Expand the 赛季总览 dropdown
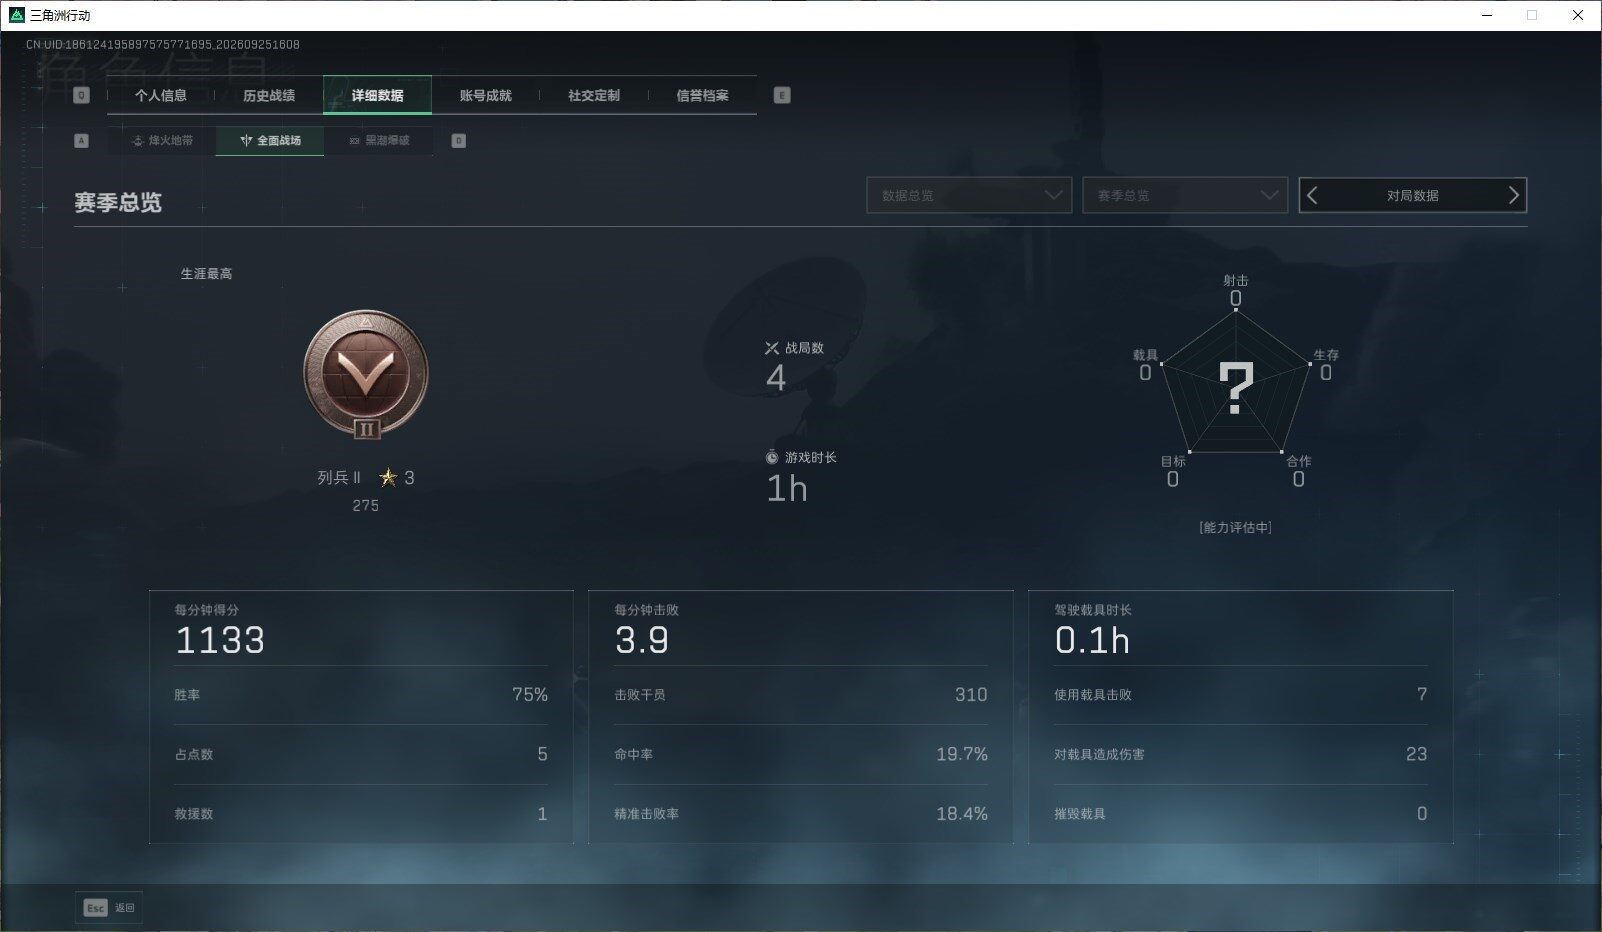 coord(1185,195)
